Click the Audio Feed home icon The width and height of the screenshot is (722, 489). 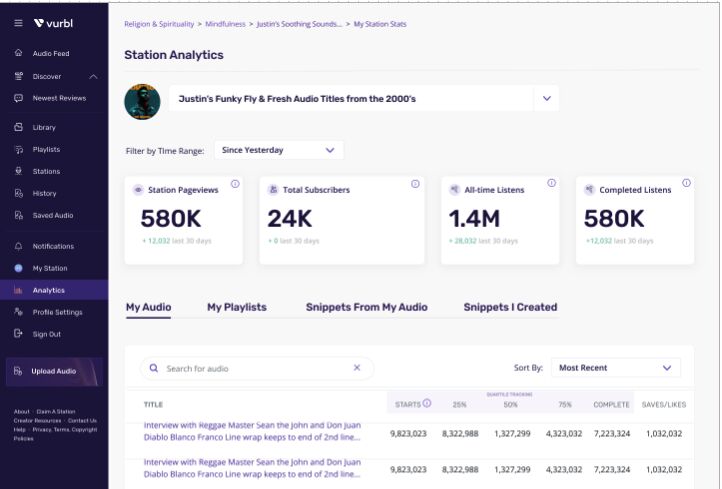pos(18,53)
